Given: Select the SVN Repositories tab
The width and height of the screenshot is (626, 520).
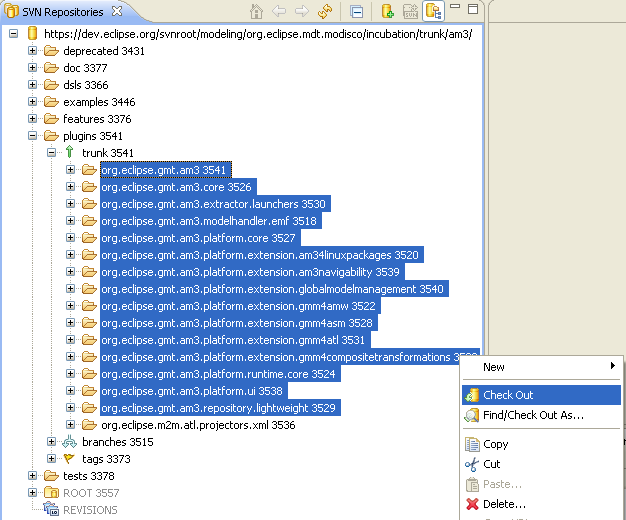Looking at the screenshot, I should point(62,12).
